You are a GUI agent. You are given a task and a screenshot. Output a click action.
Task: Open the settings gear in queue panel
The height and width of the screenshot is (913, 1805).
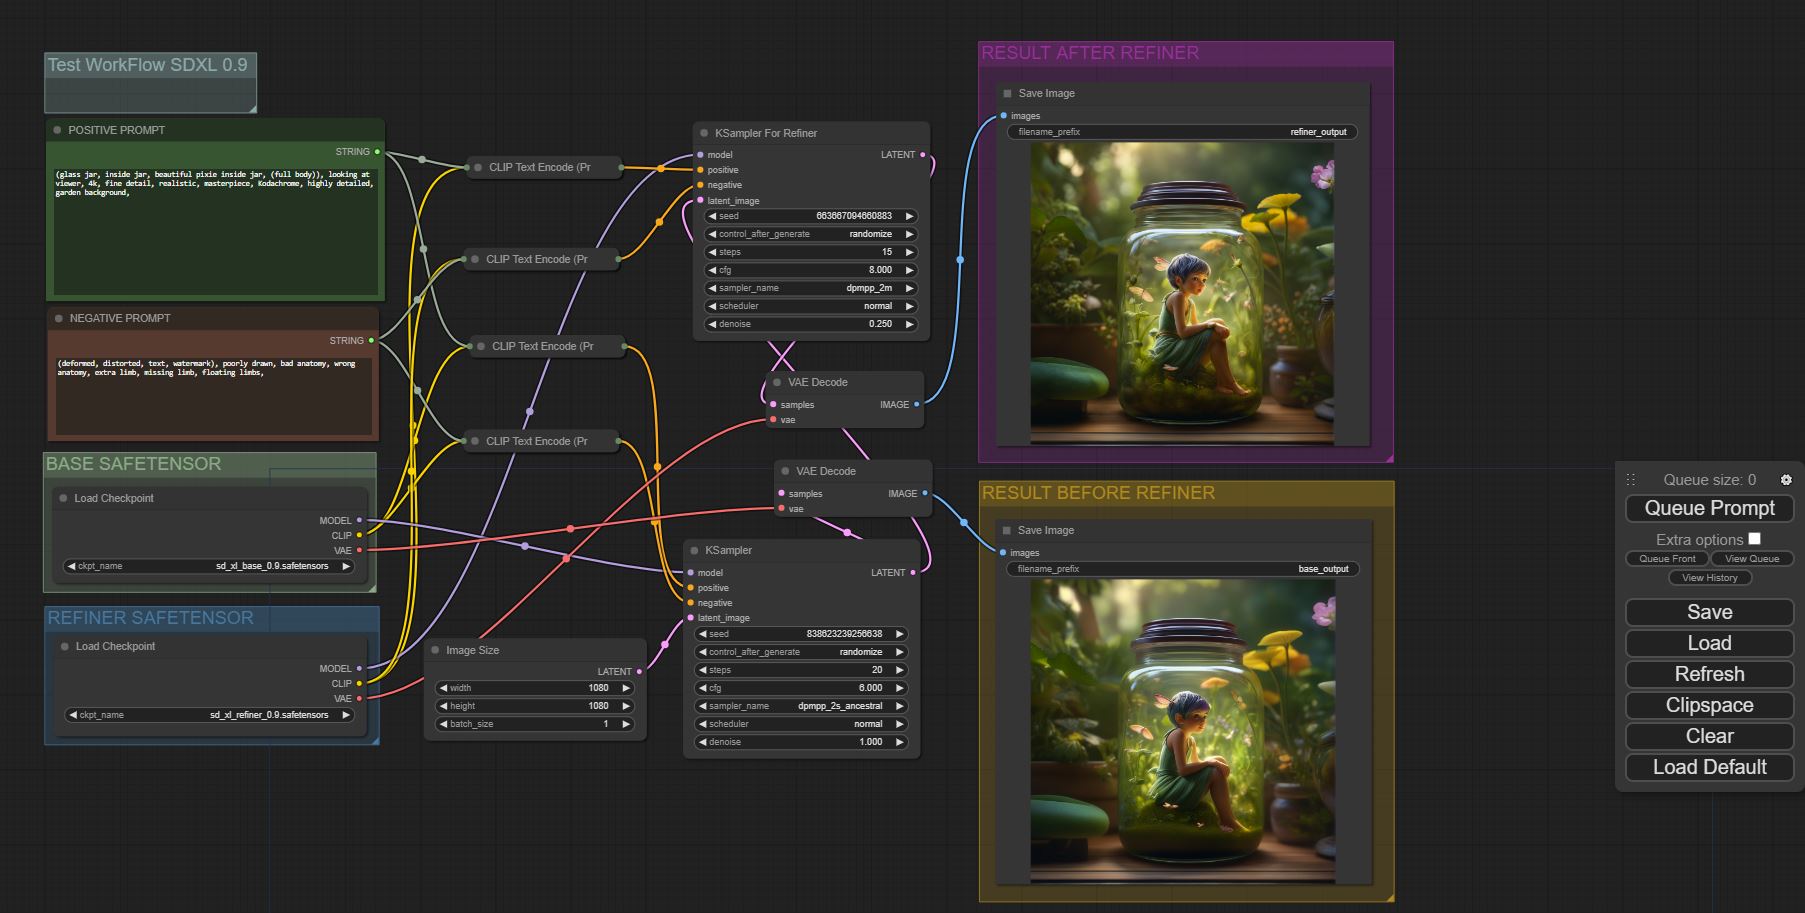(x=1786, y=480)
